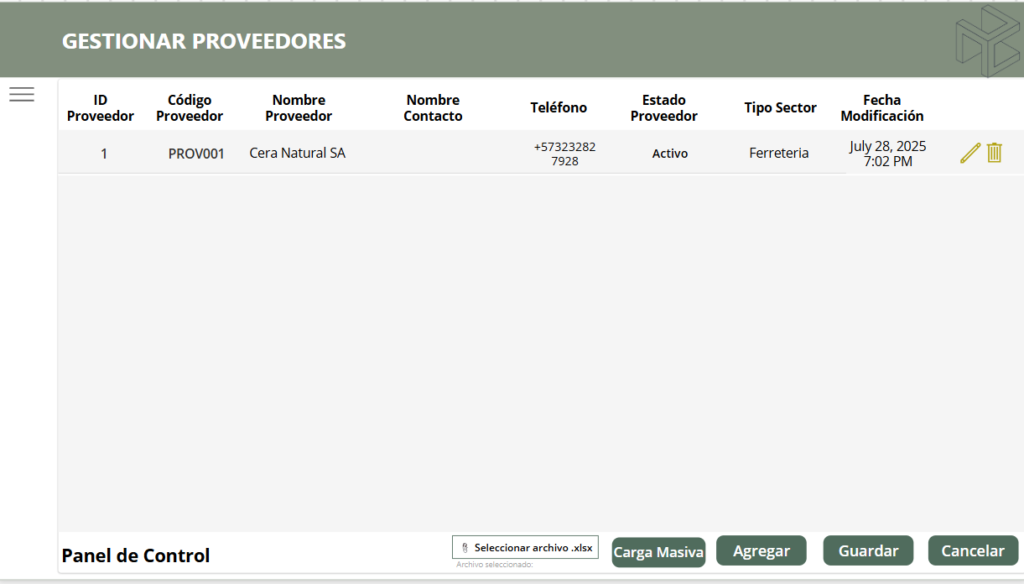
Task: Click the Tipo Sector column header
Action: point(780,108)
